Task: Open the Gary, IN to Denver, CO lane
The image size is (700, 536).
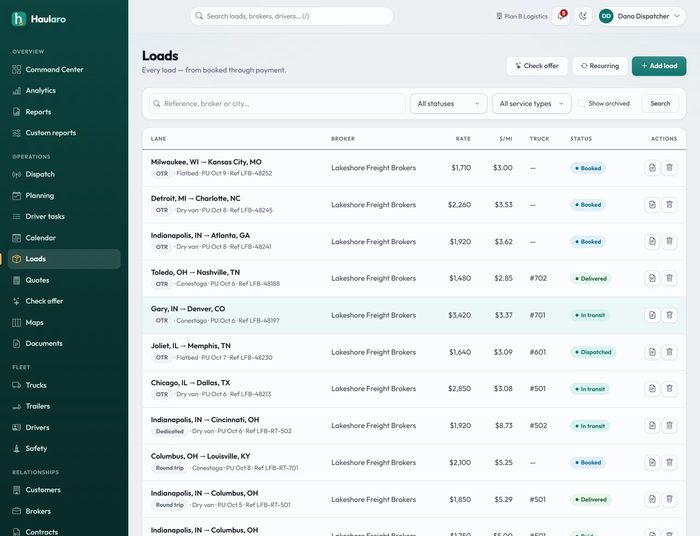Action: [188, 309]
